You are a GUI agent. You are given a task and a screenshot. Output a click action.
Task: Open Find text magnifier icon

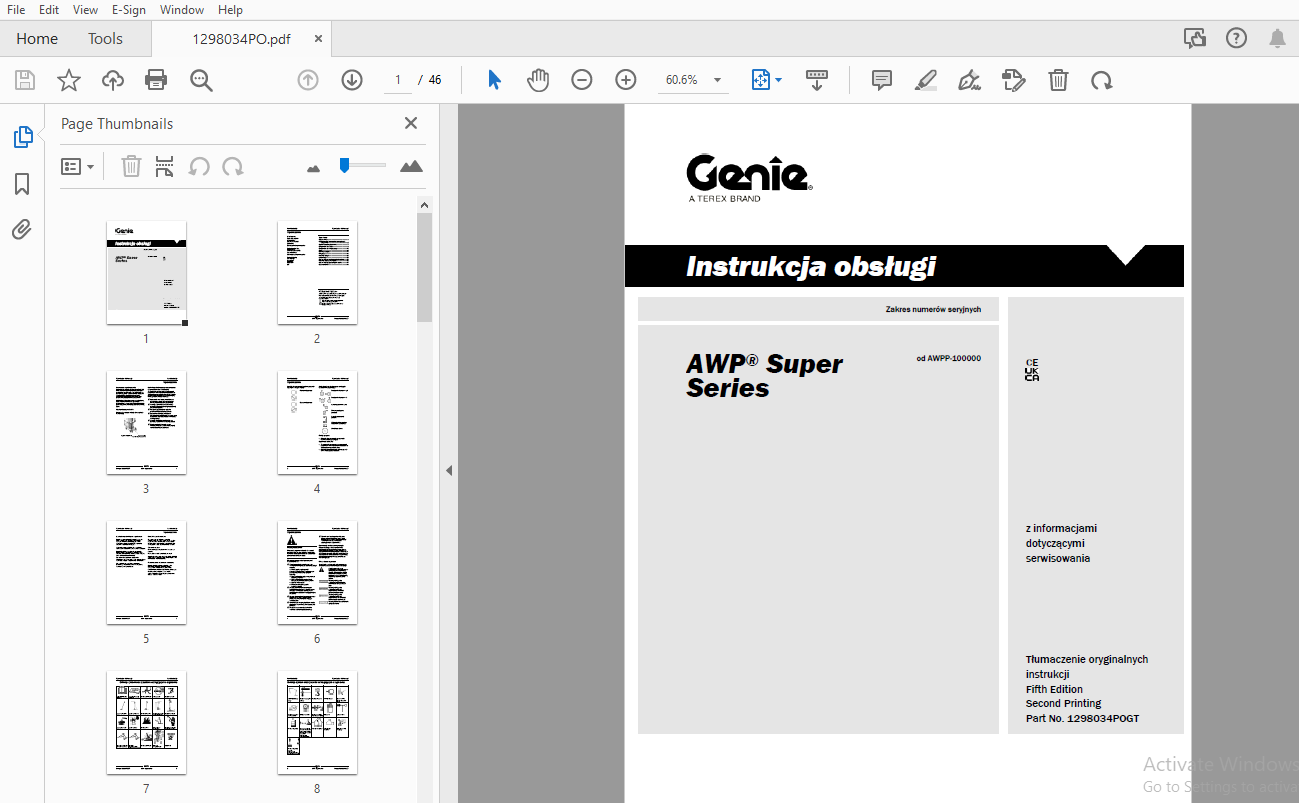[x=201, y=80]
